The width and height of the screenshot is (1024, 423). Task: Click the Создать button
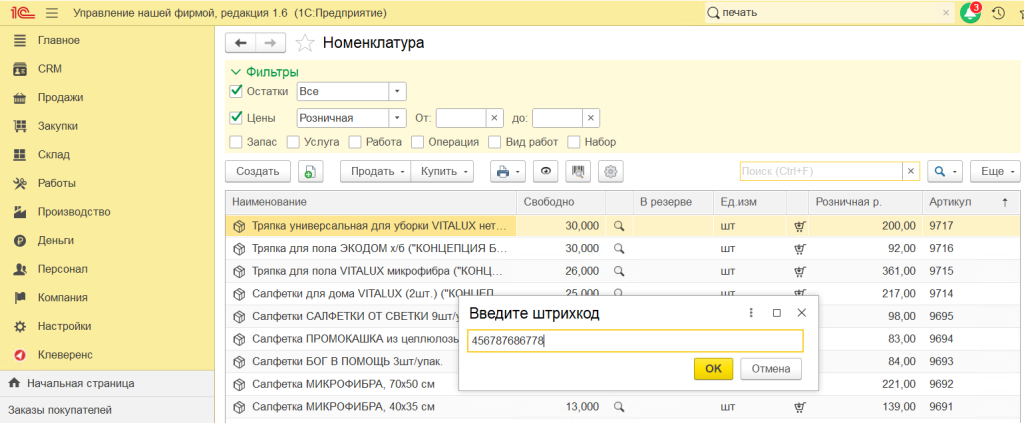tap(258, 172)
